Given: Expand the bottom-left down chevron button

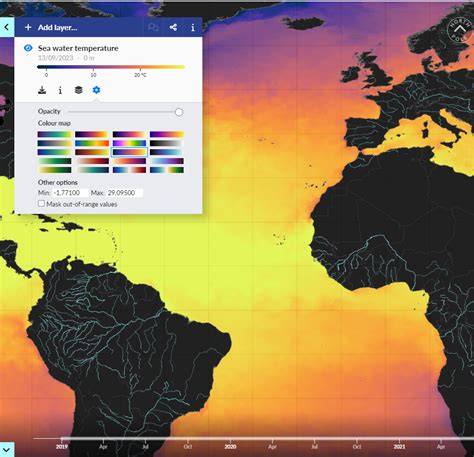Looking at the screenshot, I should 7,450.
